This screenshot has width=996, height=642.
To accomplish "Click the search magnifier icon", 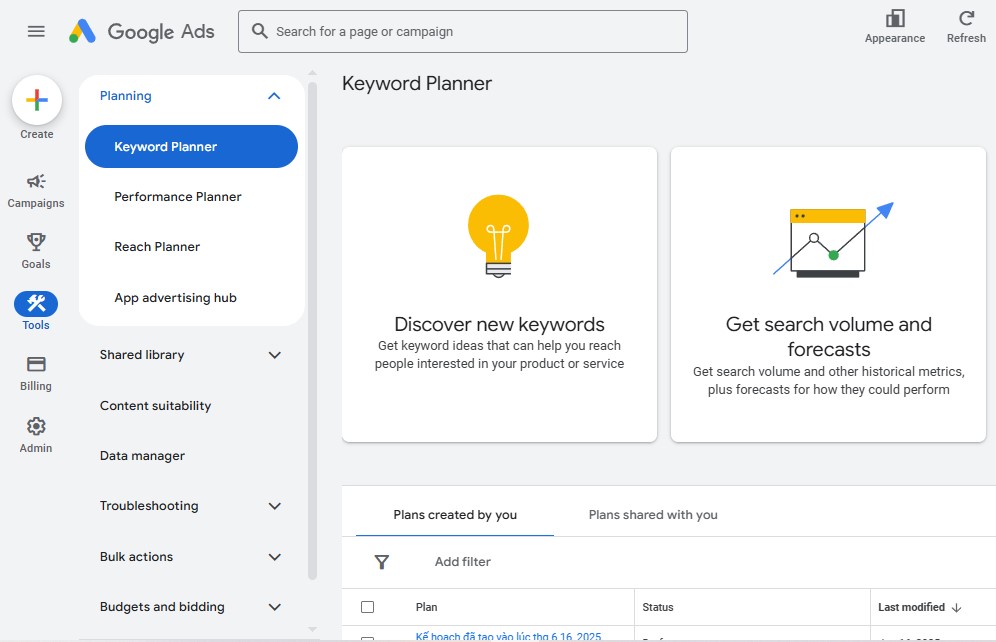I will click(x=259, y=30).
